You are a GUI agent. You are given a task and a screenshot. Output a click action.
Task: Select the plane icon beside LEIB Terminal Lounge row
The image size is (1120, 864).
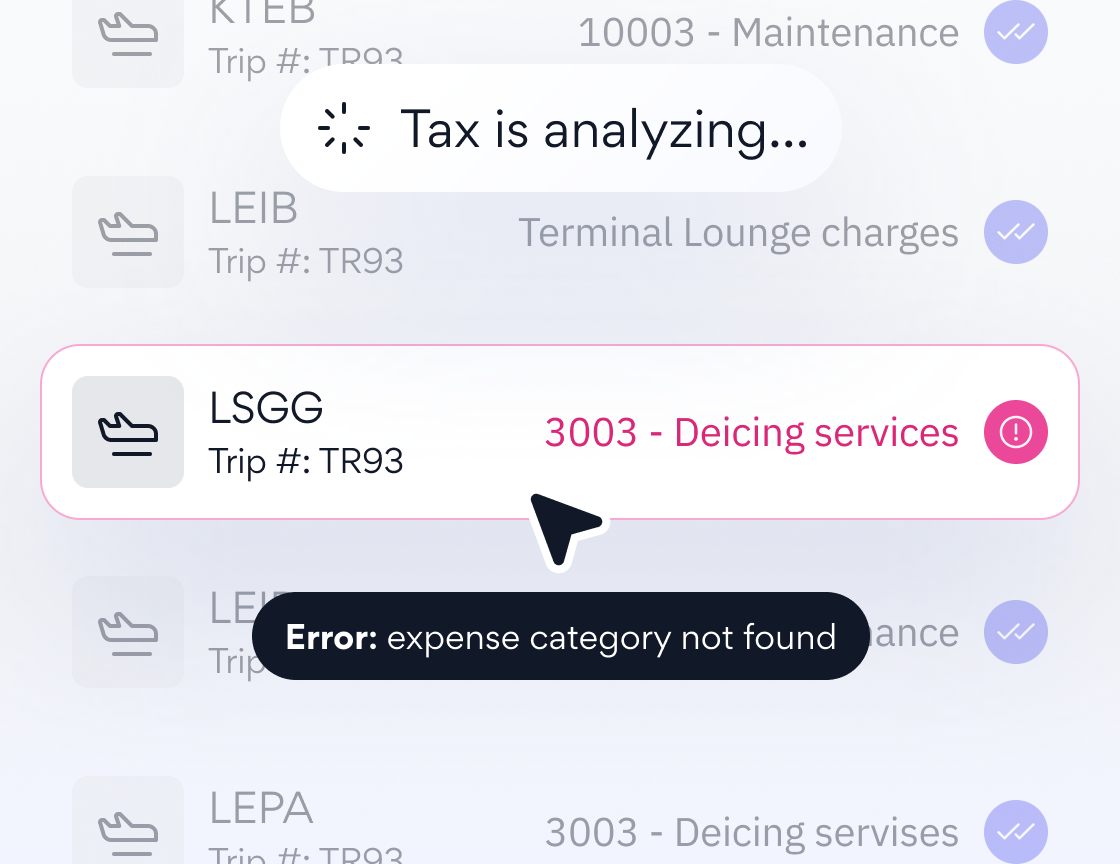[x=128, y=232]
